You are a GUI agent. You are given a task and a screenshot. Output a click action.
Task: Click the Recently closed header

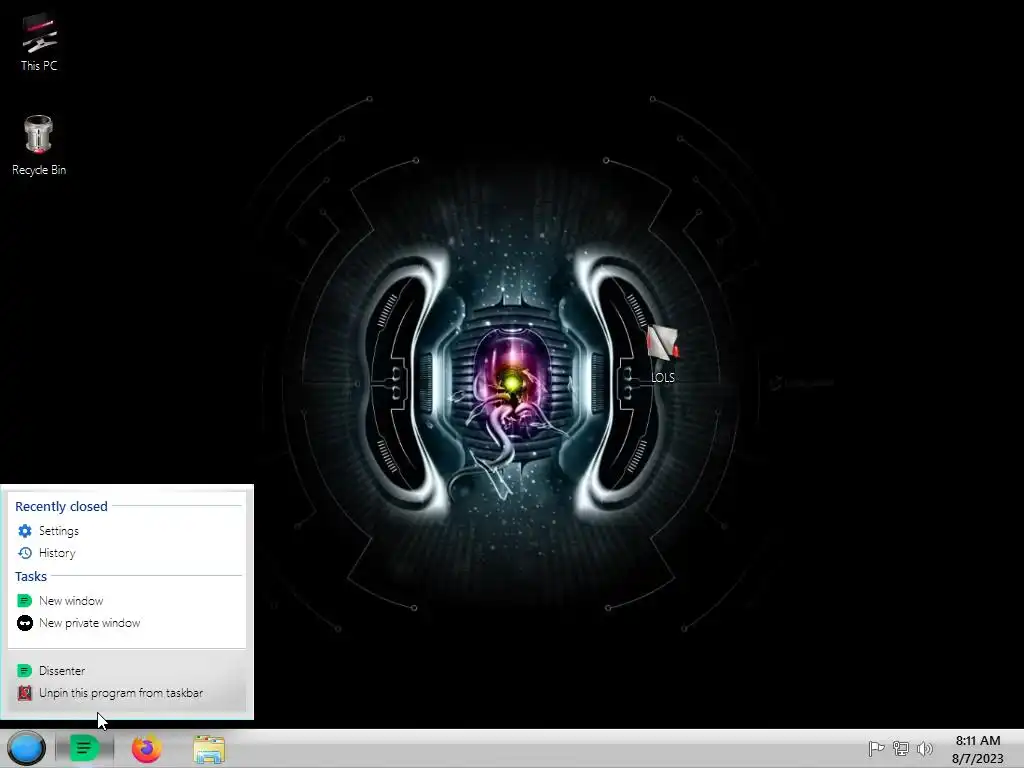[x=61, y=506]
